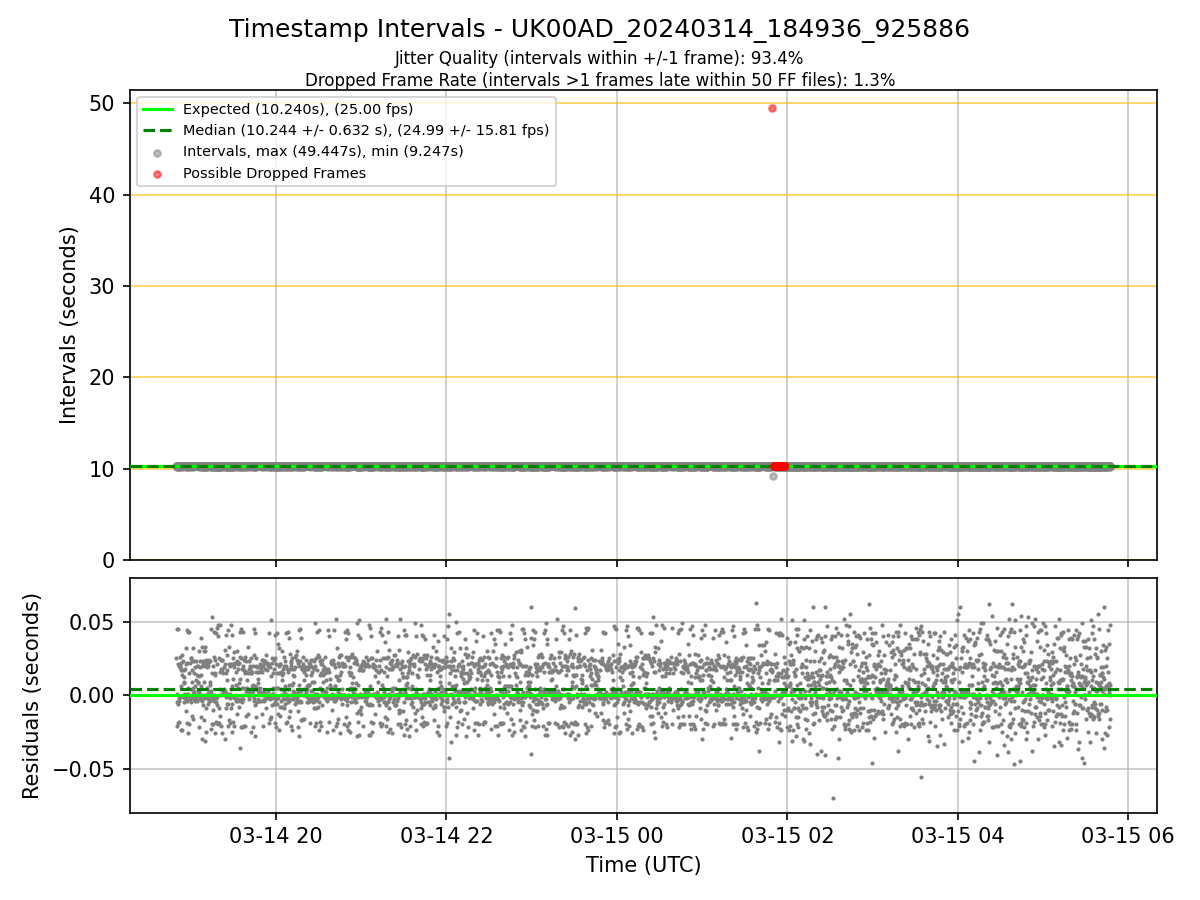Click the x-axis tick label '03-15 04'
This screenshot has height=900, width=1200.
click(x=958, y=836)
